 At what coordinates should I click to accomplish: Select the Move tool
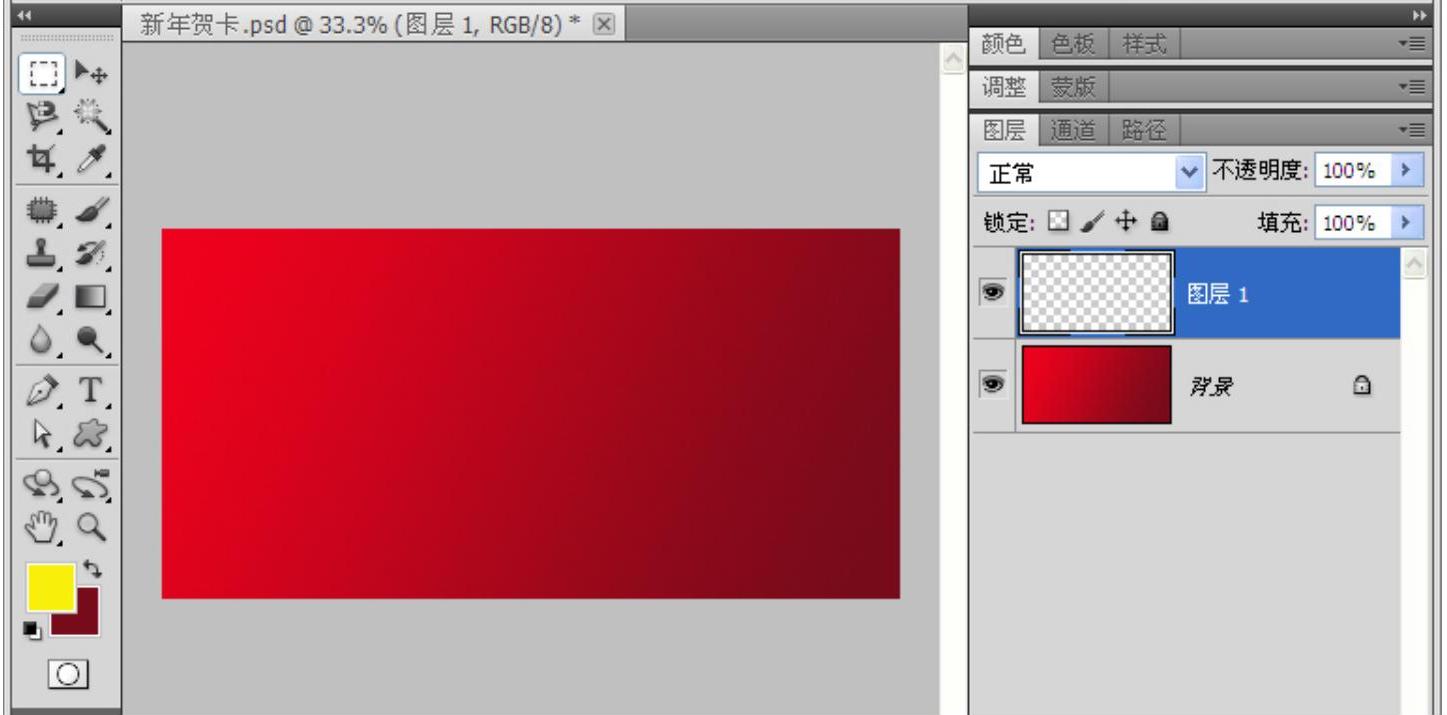(92, 73)
